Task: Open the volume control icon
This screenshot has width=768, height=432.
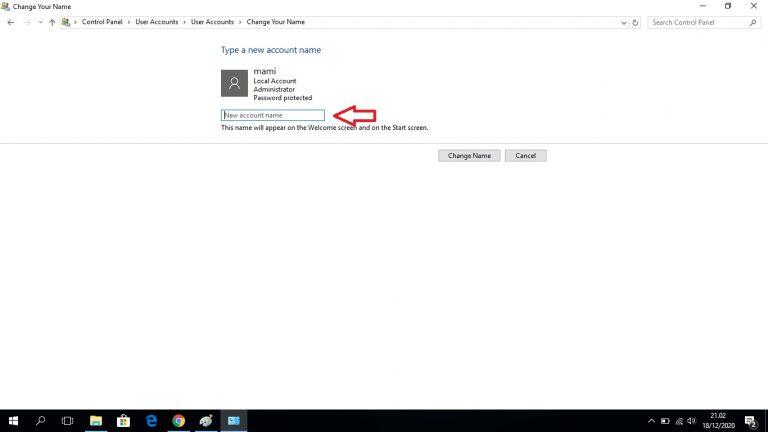Action: tap(692, 421)
